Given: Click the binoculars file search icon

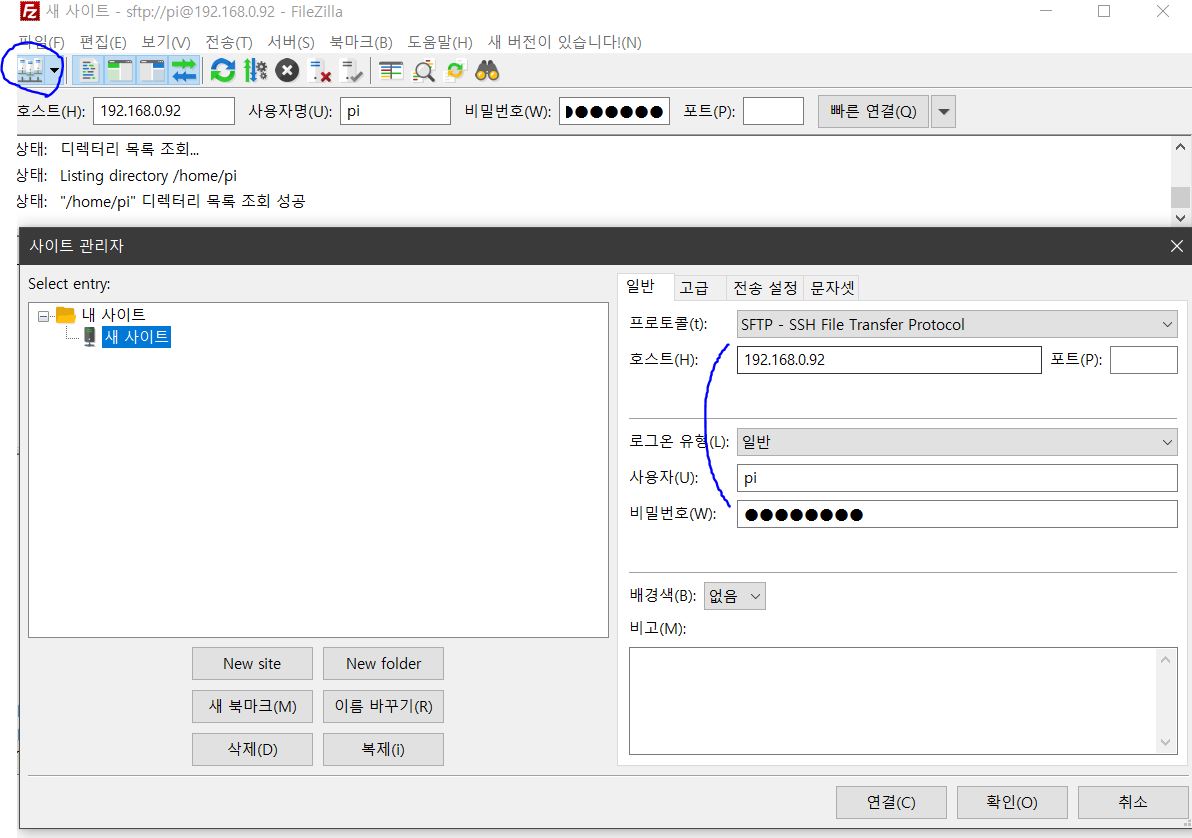Looking at the screenshot, I should point(487,71).
